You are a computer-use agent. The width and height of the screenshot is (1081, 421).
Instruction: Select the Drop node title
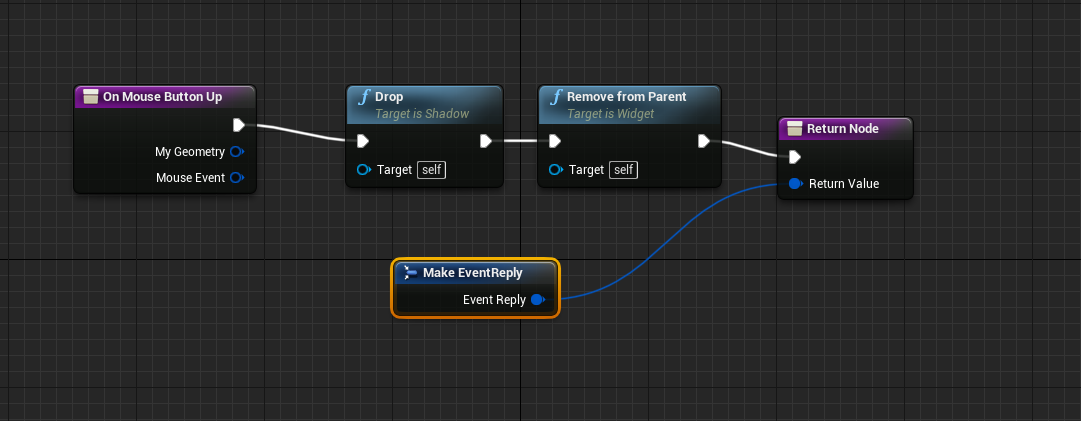[389, 96]
